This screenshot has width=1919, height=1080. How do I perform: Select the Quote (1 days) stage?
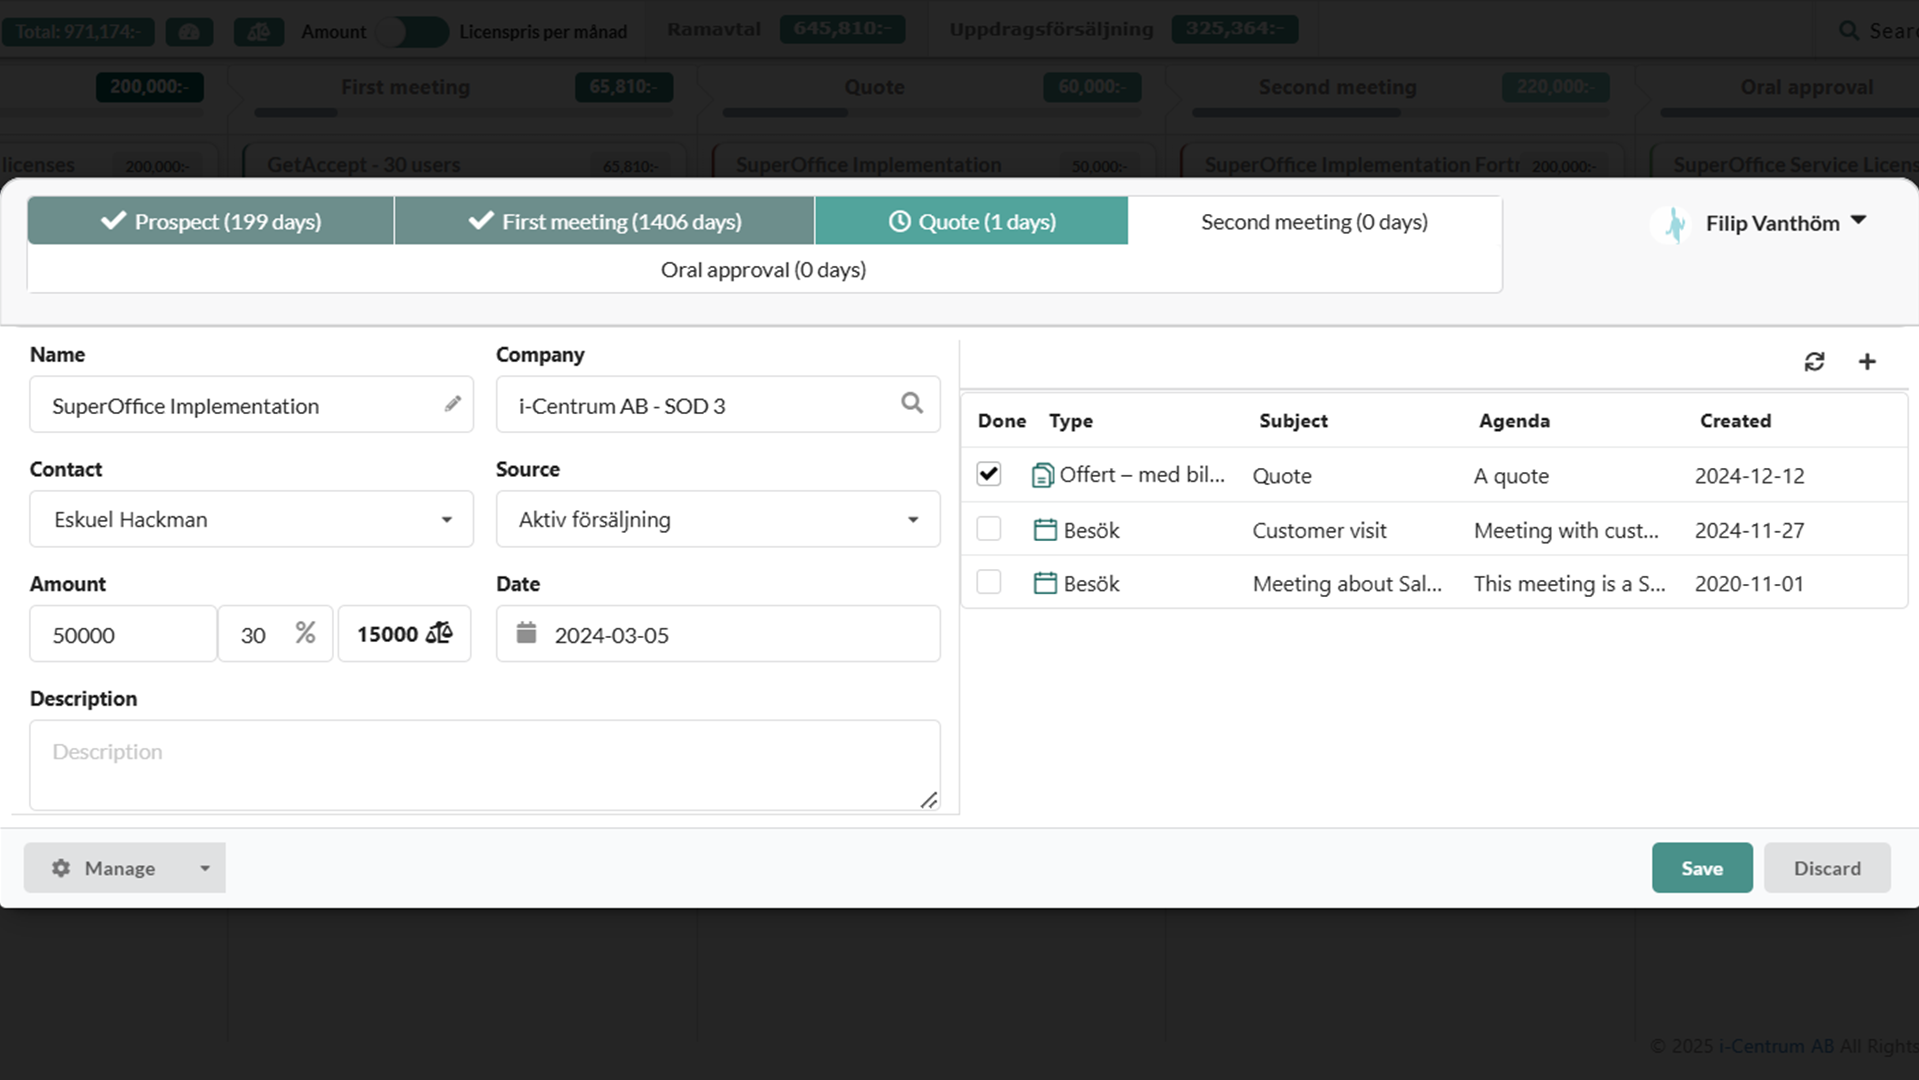click(972, 221)
